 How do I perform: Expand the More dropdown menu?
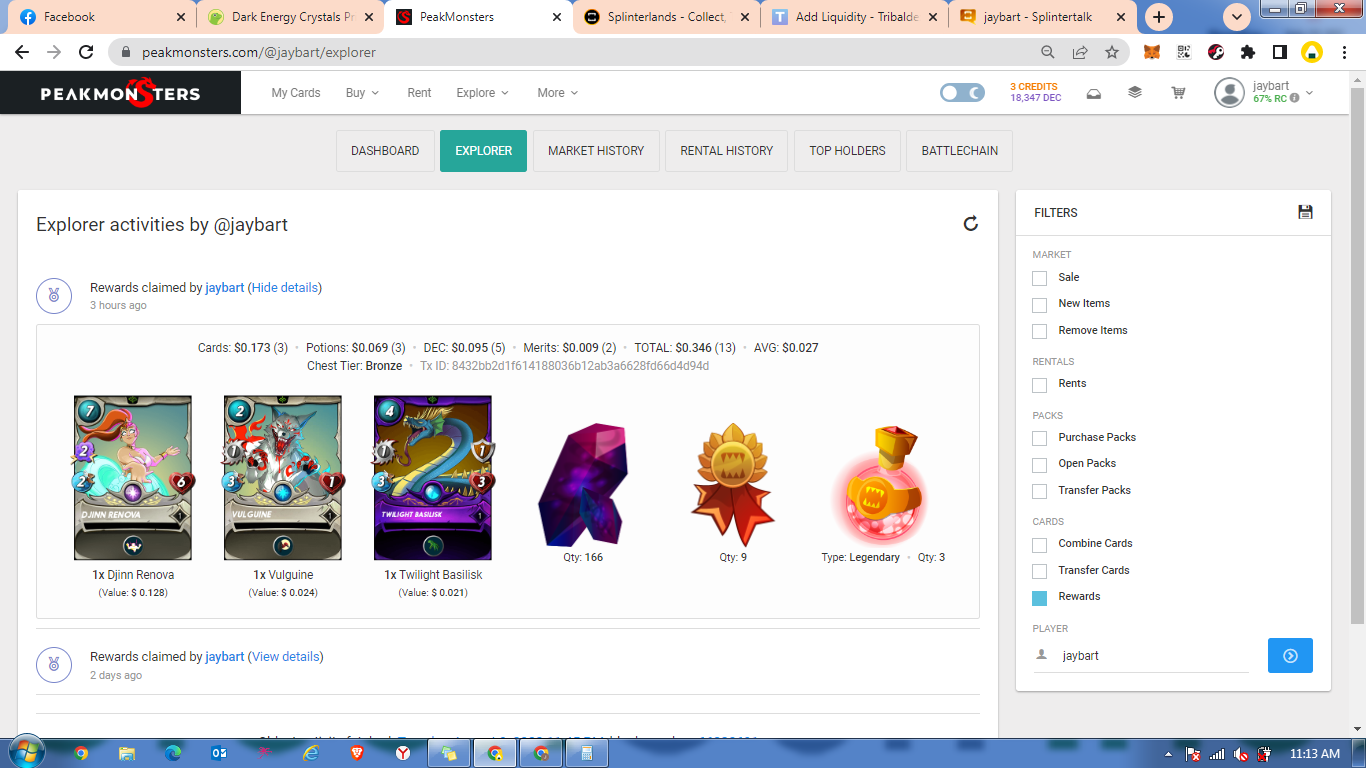tap(557, 93)
